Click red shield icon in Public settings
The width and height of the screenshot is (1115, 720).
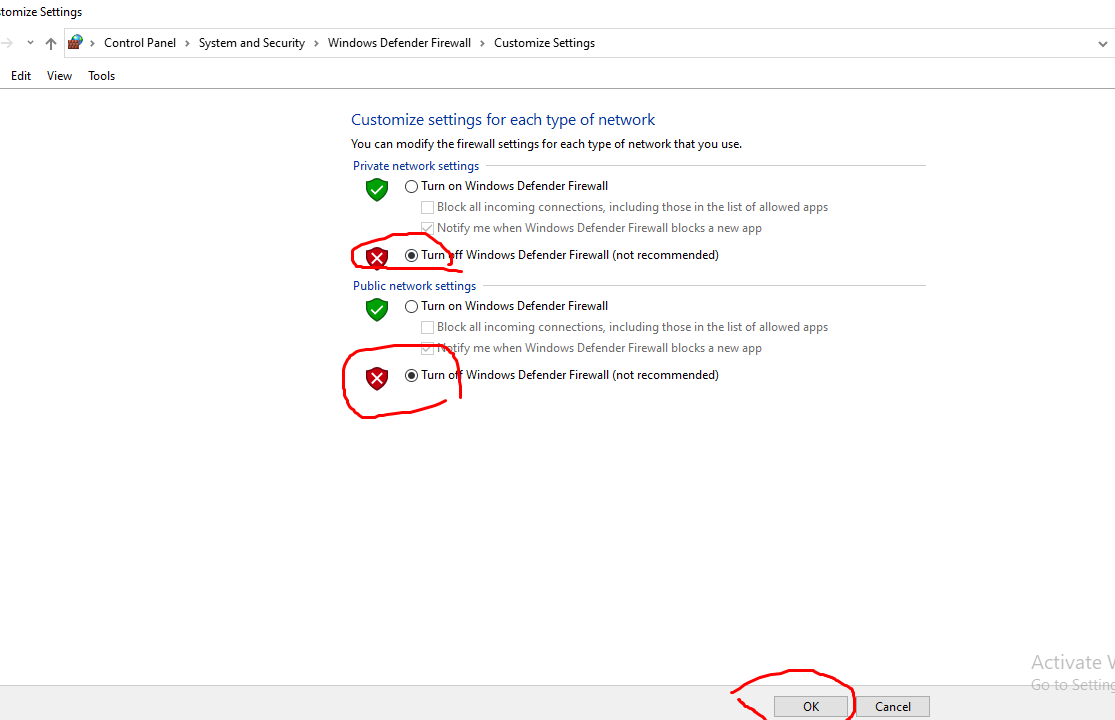click(377, 378)
